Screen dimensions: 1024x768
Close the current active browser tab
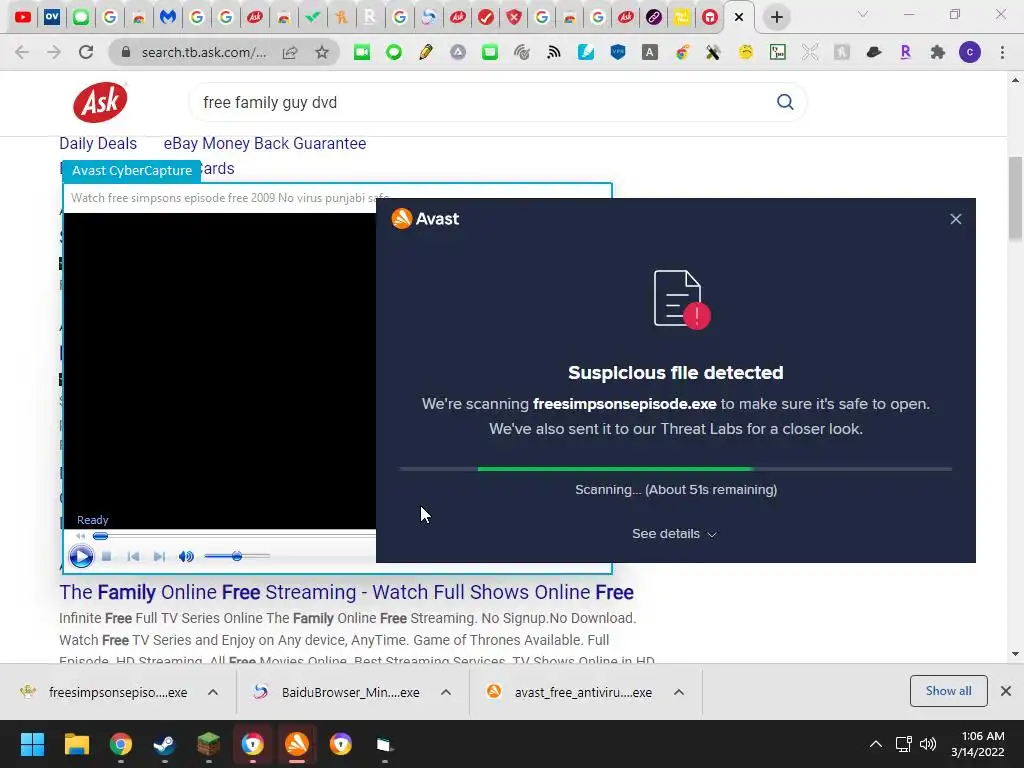pos(739,18)
